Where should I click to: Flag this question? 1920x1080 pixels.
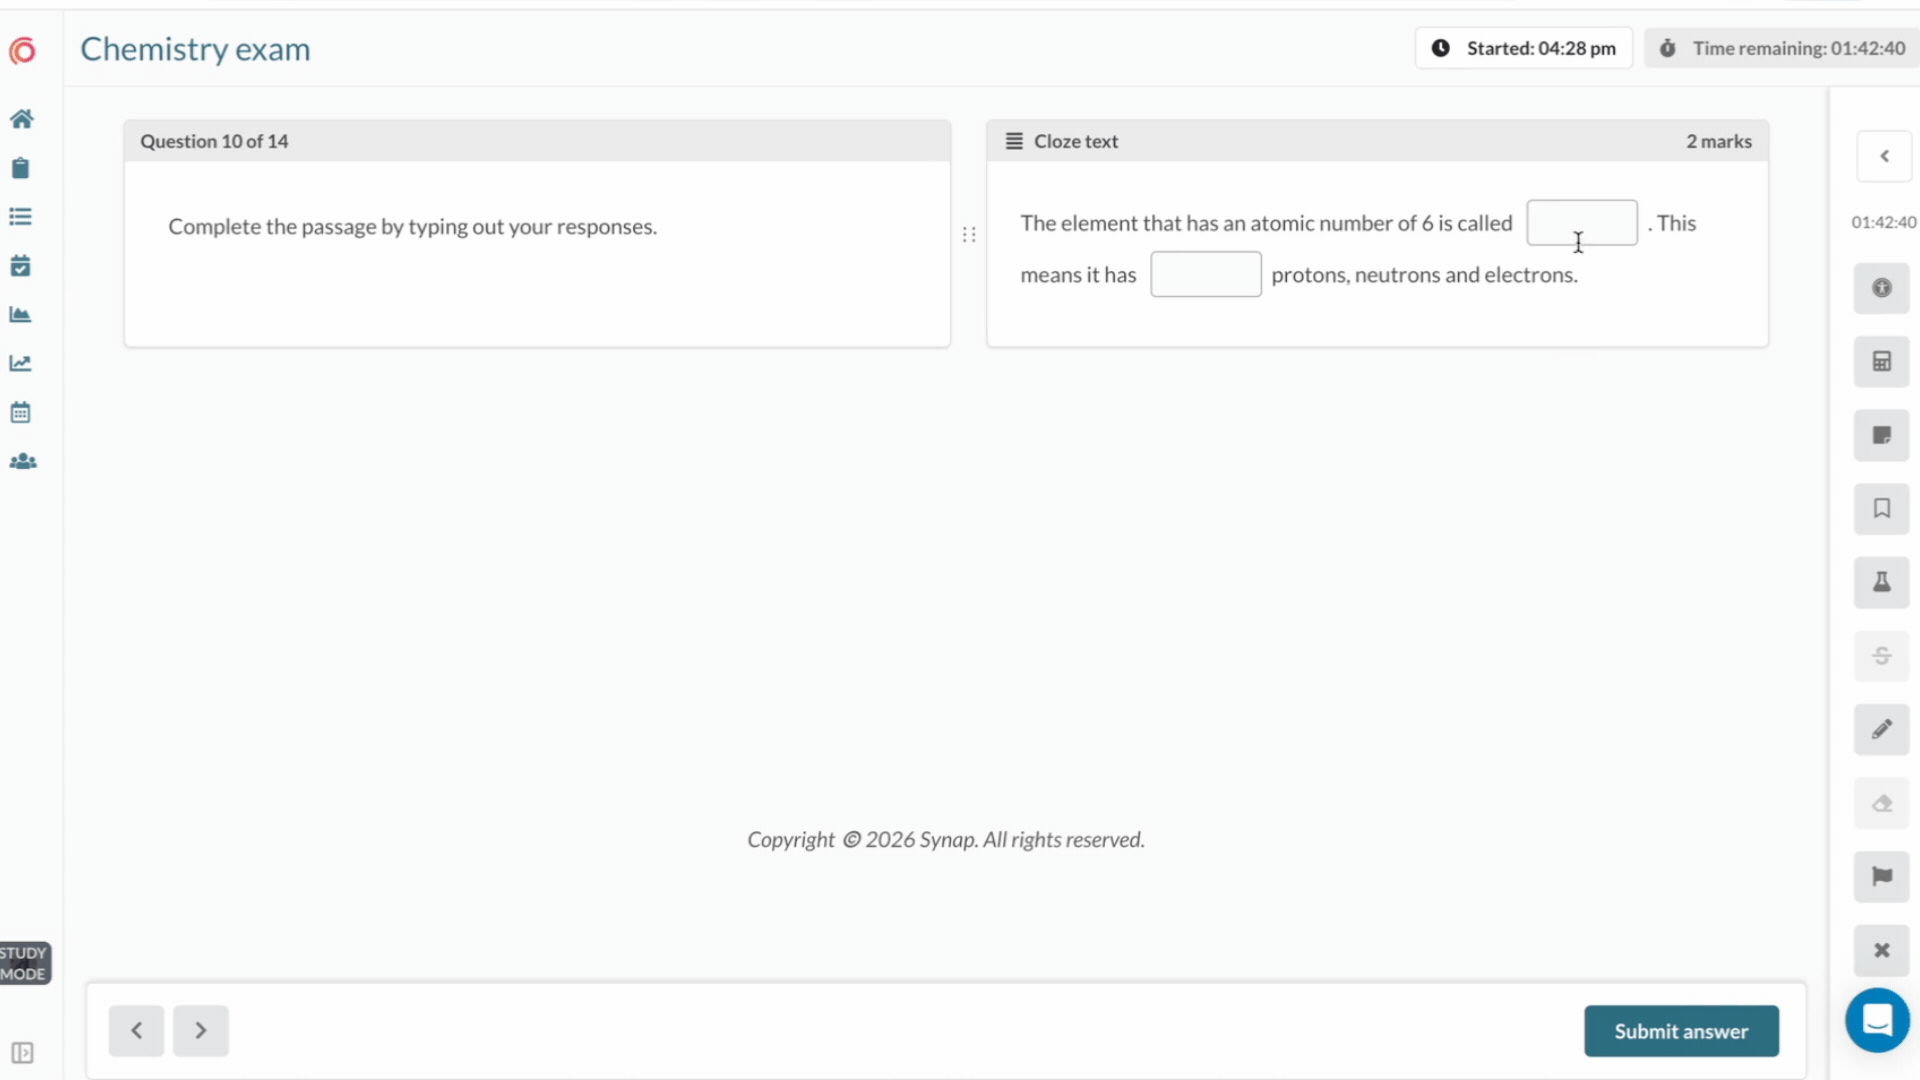coord(1882,877)
